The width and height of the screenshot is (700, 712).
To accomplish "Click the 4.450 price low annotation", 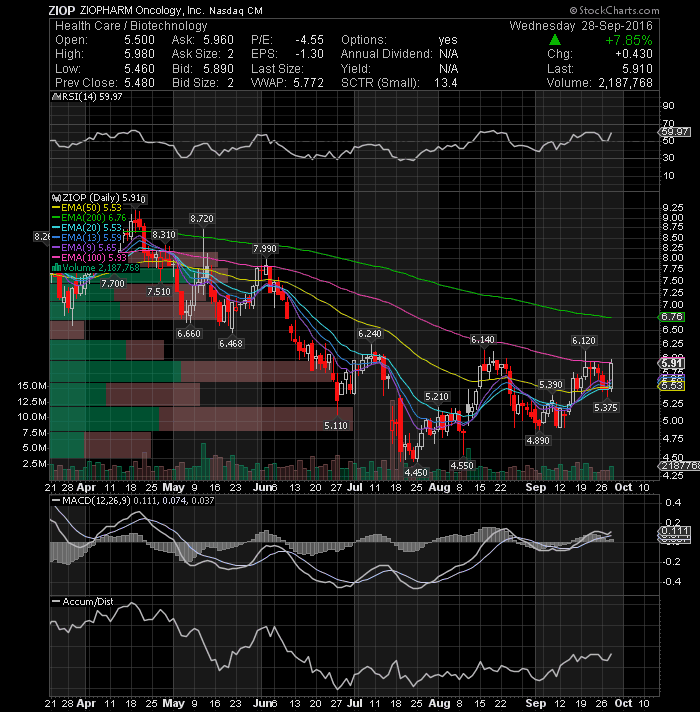I will 416,473.
